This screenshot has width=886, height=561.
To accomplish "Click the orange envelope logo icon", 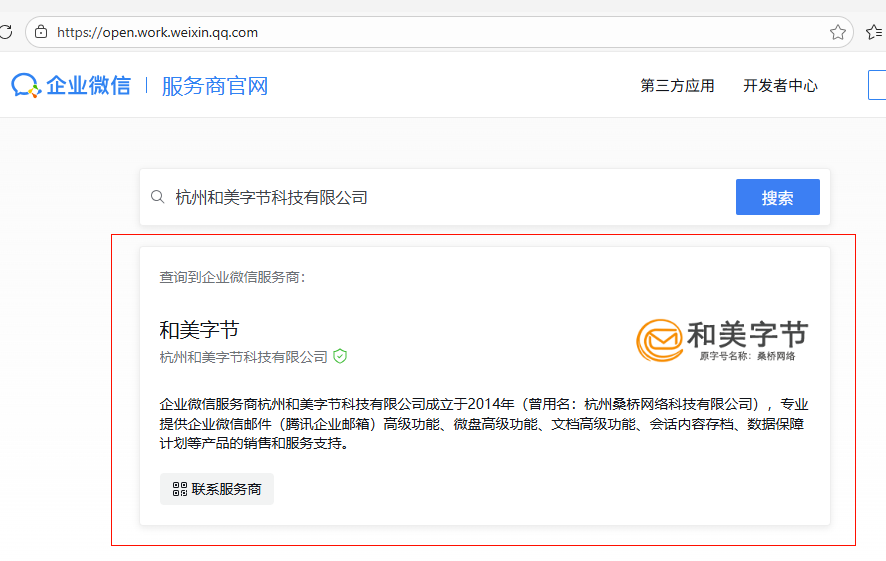I will click(x=659, y=341).
